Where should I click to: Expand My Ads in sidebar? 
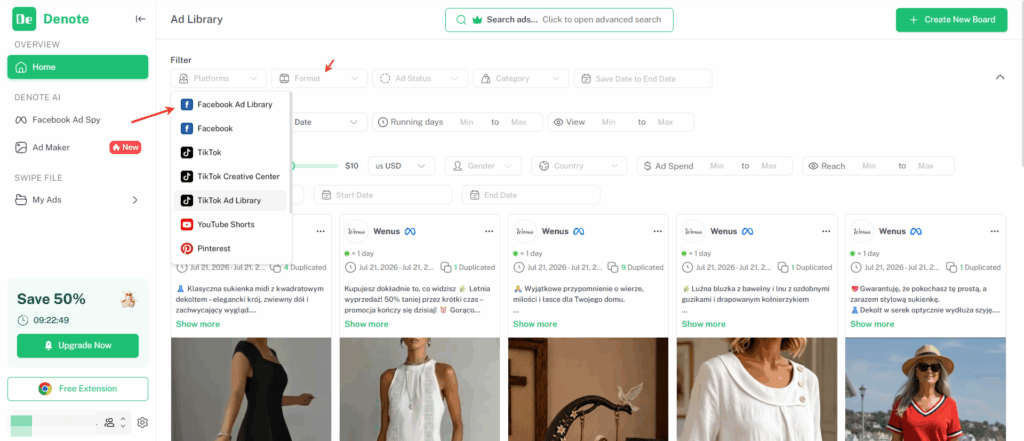pyautogui.click(x=78, y=200)
